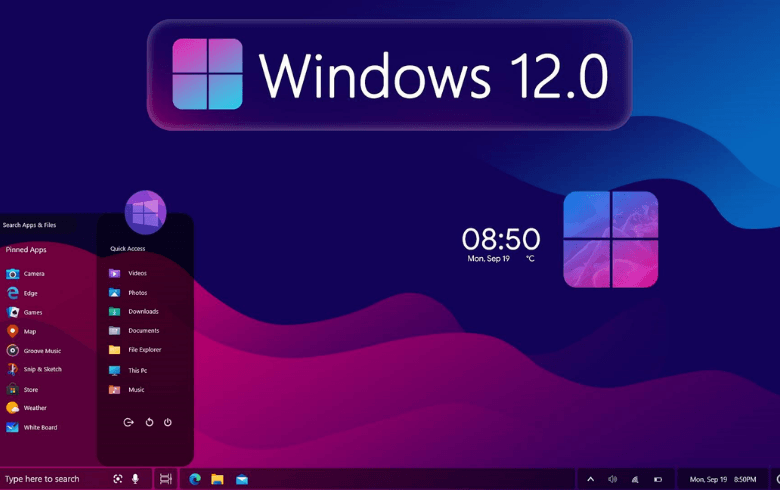Open Downloads folder in Quick Access
The width and height of the screenshot is (780, 490).
[134, 311]
